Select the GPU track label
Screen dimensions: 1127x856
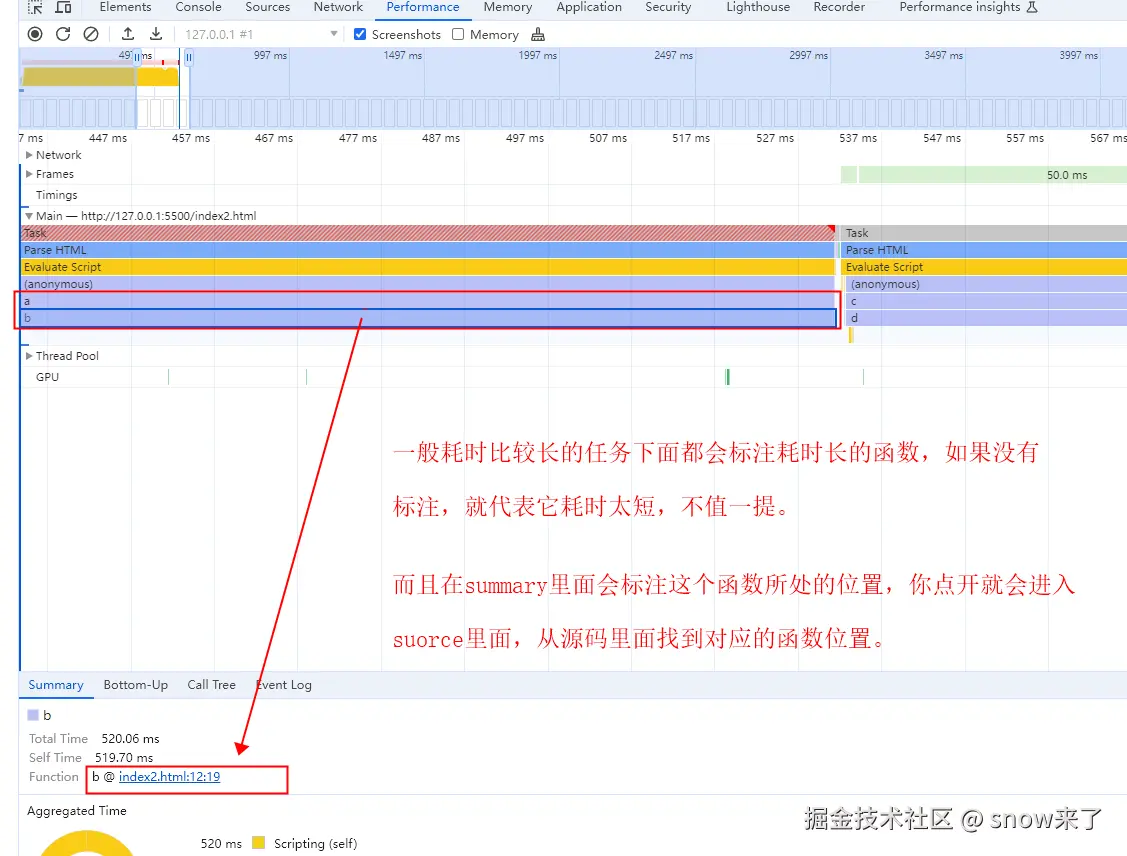pos(47,377)
